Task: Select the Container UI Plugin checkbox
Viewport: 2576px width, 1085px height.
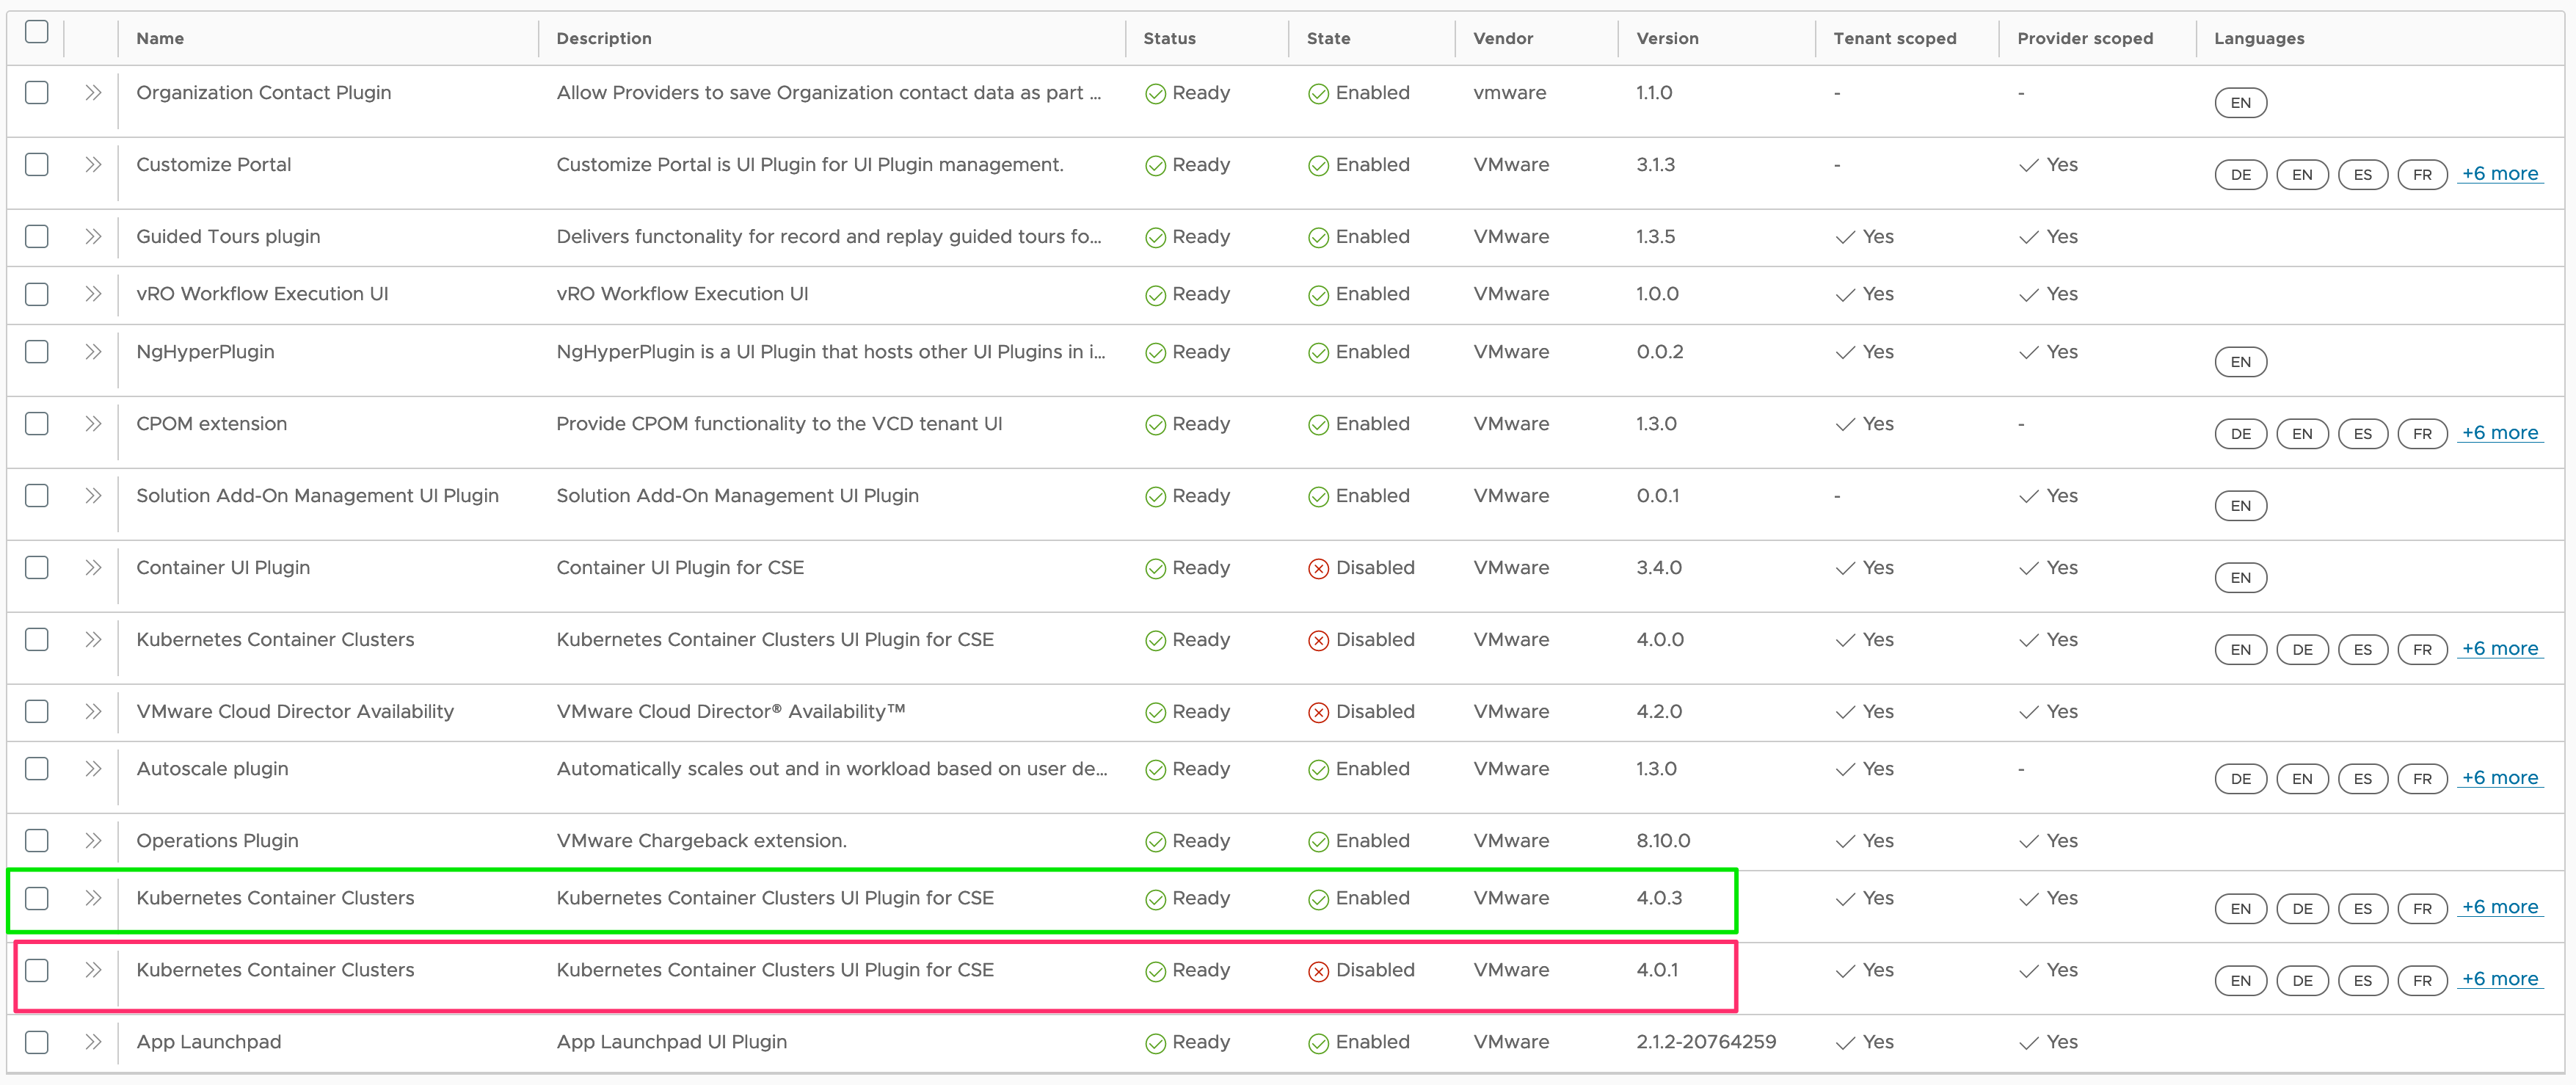Action: coord(37,568)
